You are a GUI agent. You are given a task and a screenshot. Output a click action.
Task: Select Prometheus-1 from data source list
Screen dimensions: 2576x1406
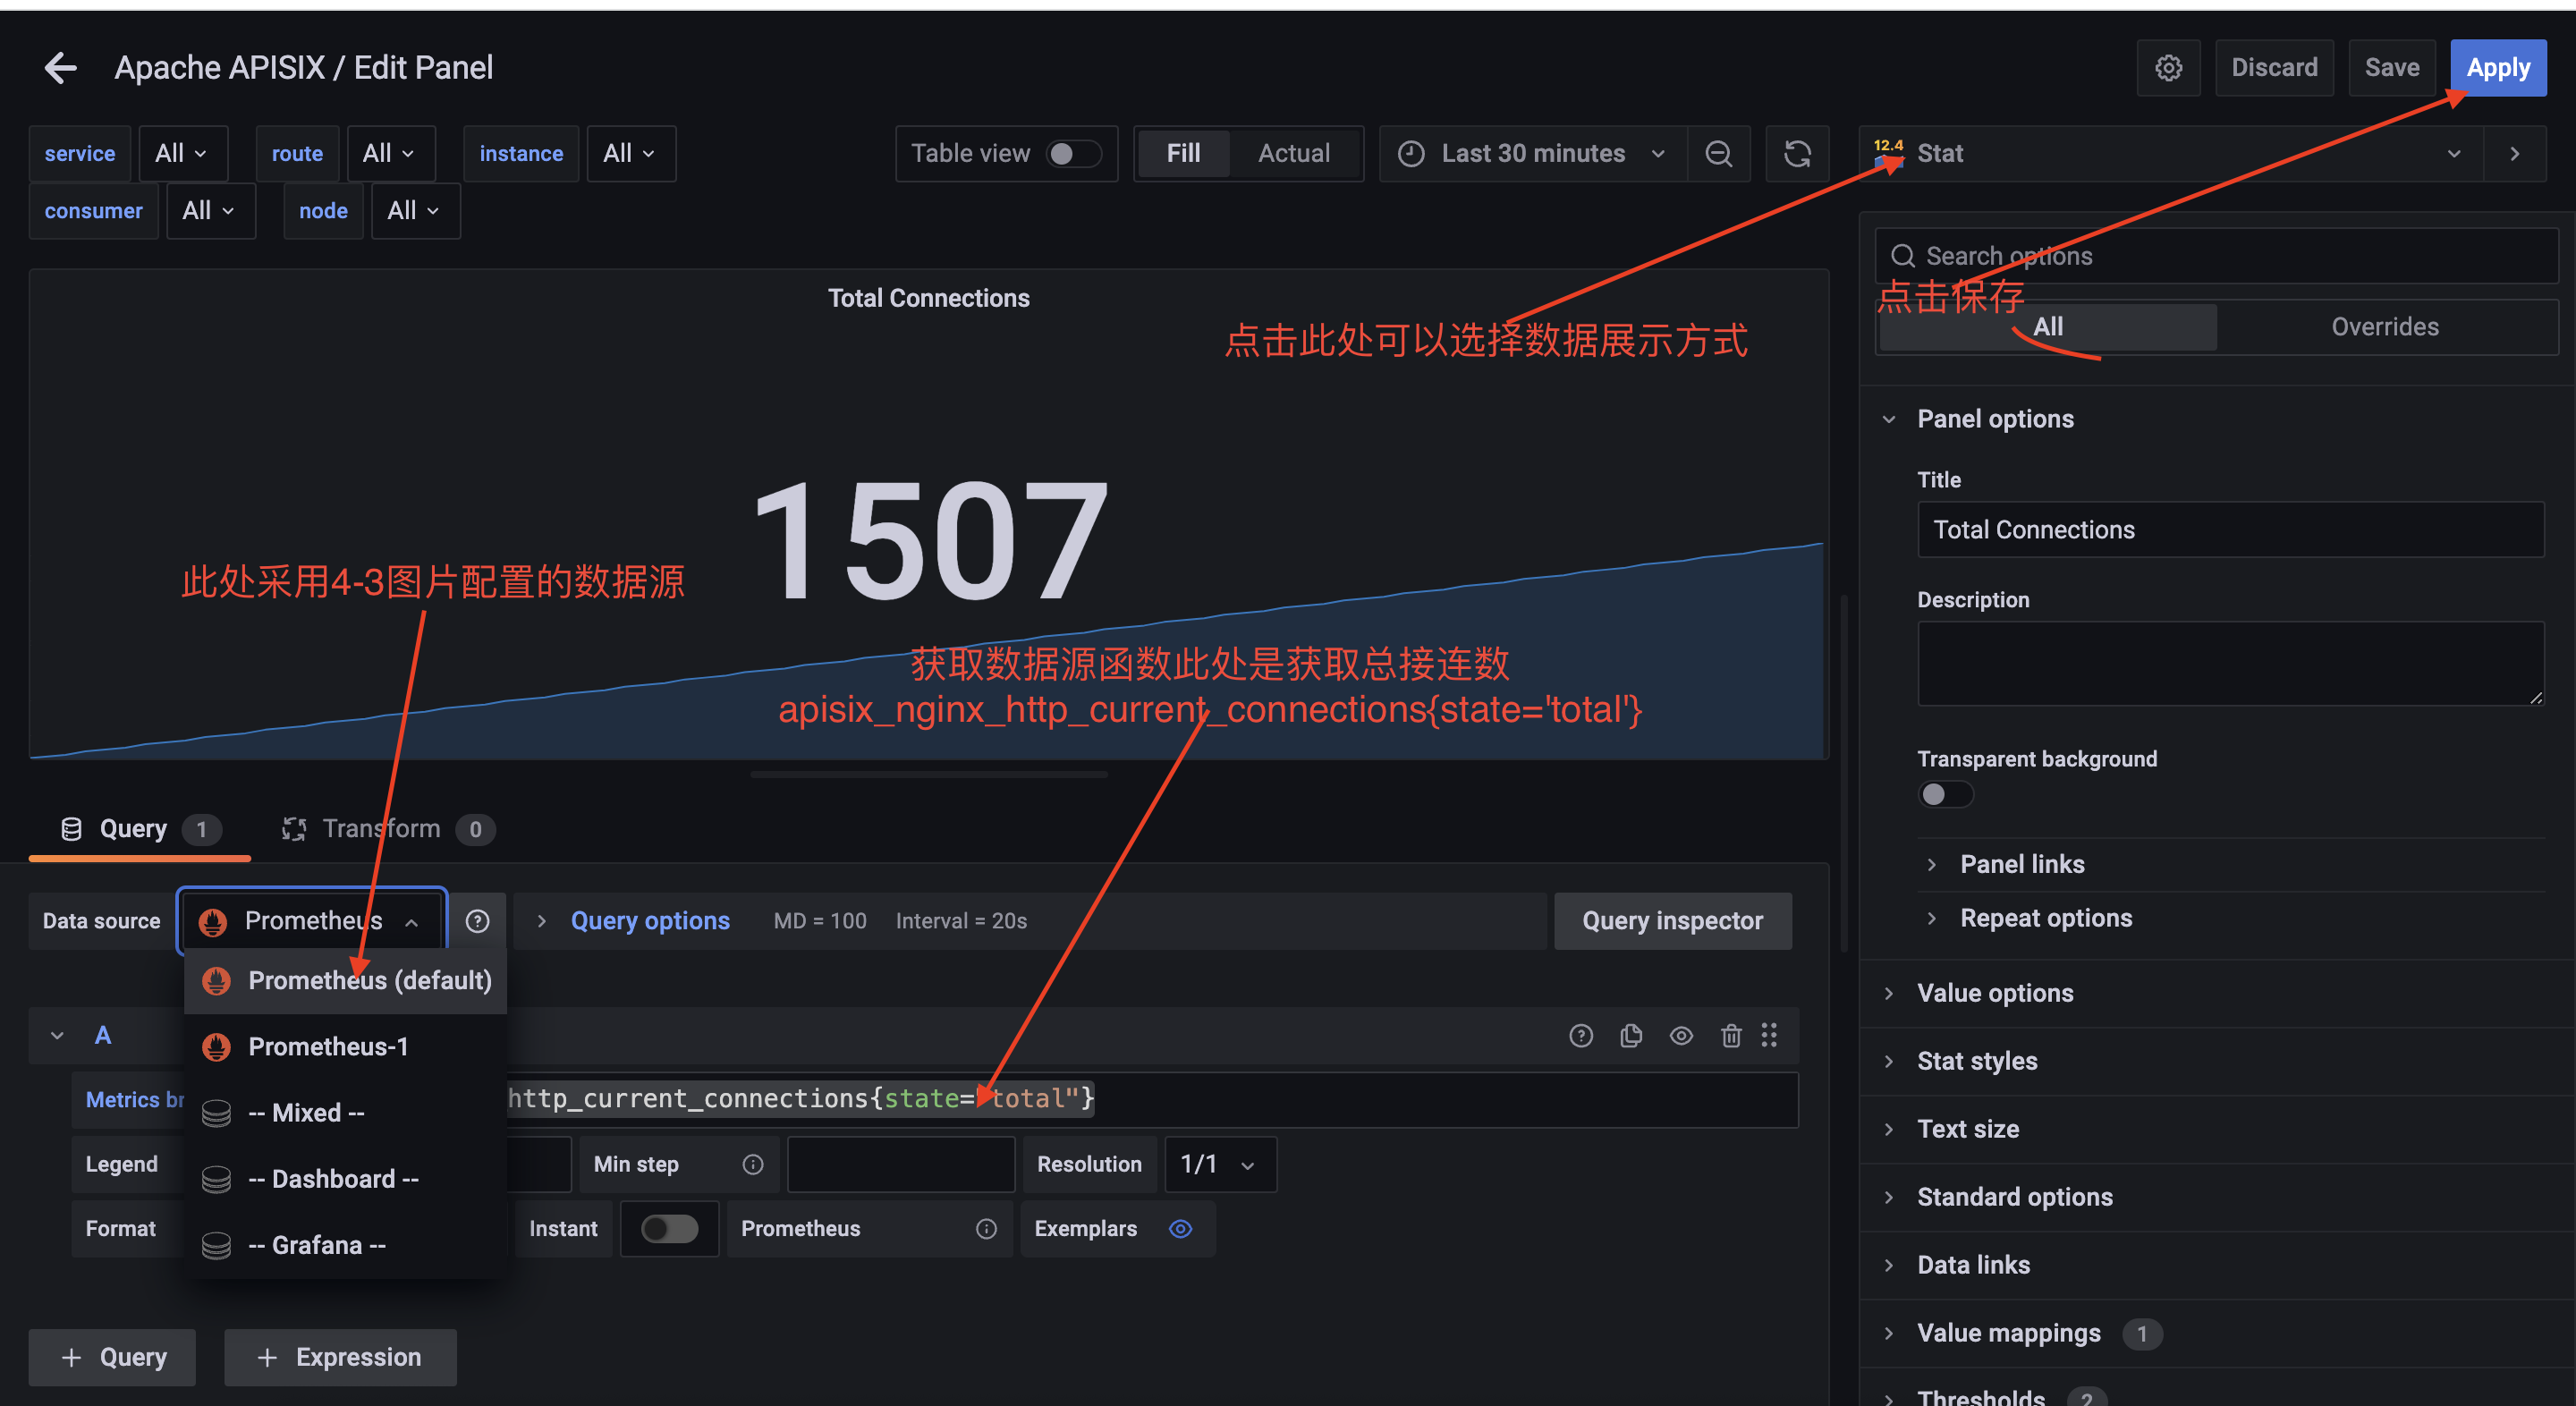[328, 1046]
